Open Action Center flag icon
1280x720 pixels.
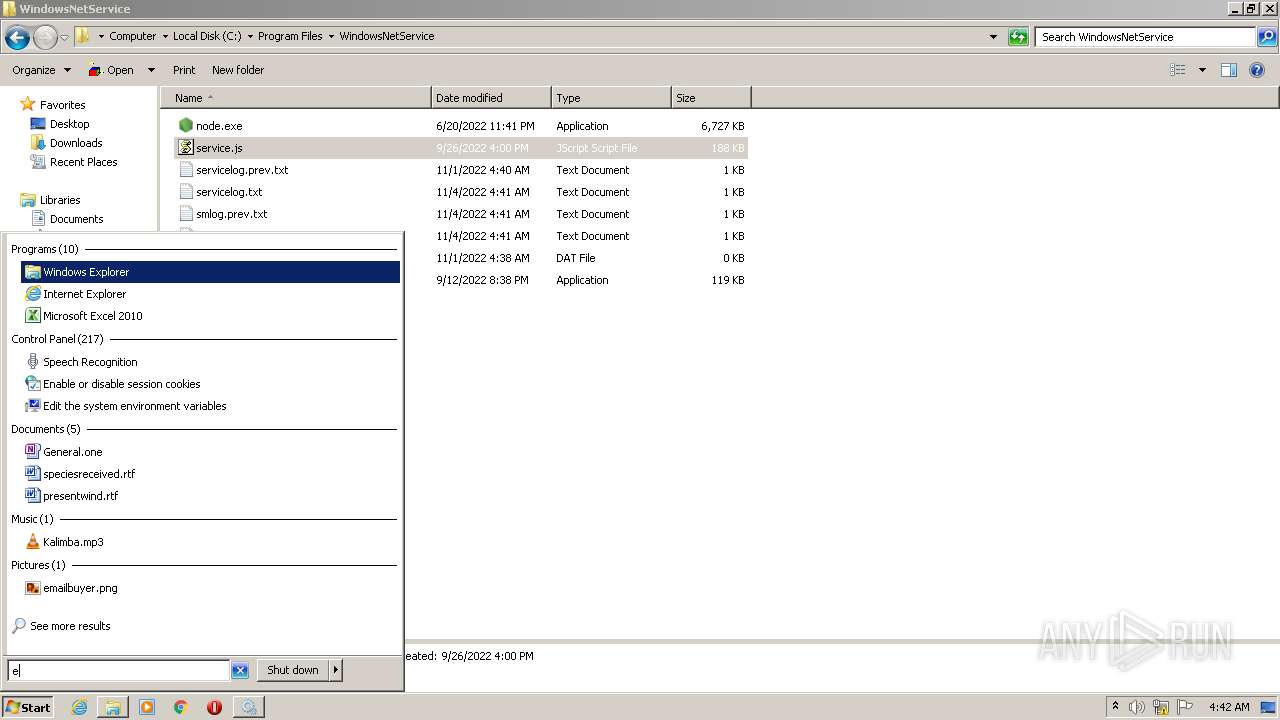coord(1185,707)
